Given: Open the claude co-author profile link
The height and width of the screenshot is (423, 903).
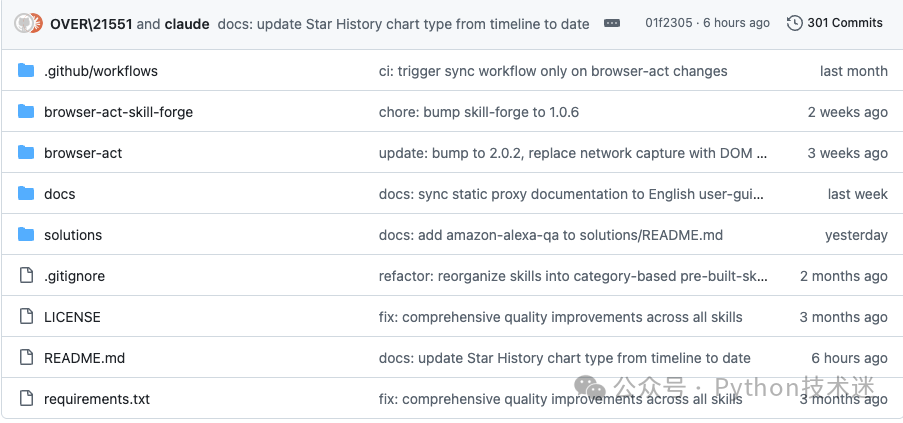Looking at the screenshot, I should click(187, 24).
